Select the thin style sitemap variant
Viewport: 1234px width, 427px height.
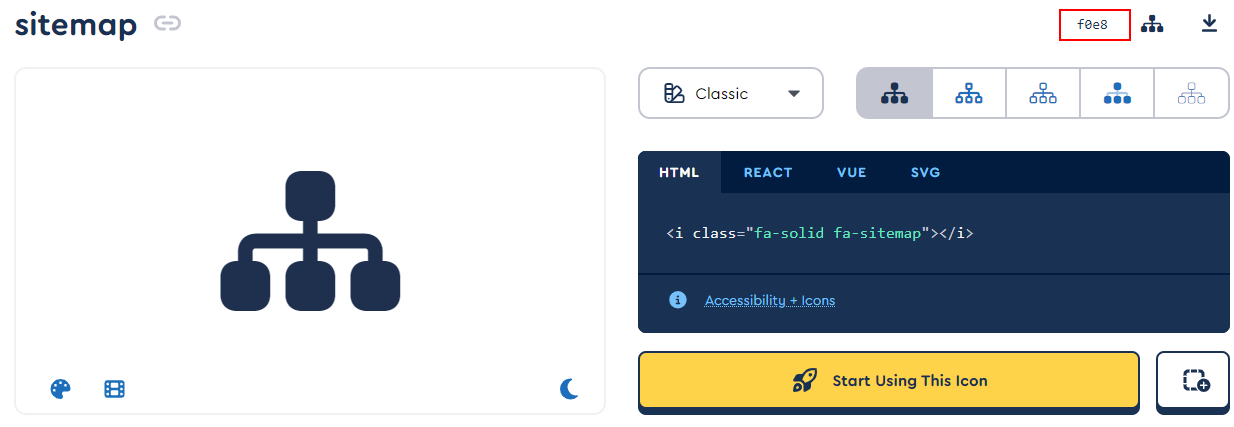pyautogui.click(x=1191, y=94)
